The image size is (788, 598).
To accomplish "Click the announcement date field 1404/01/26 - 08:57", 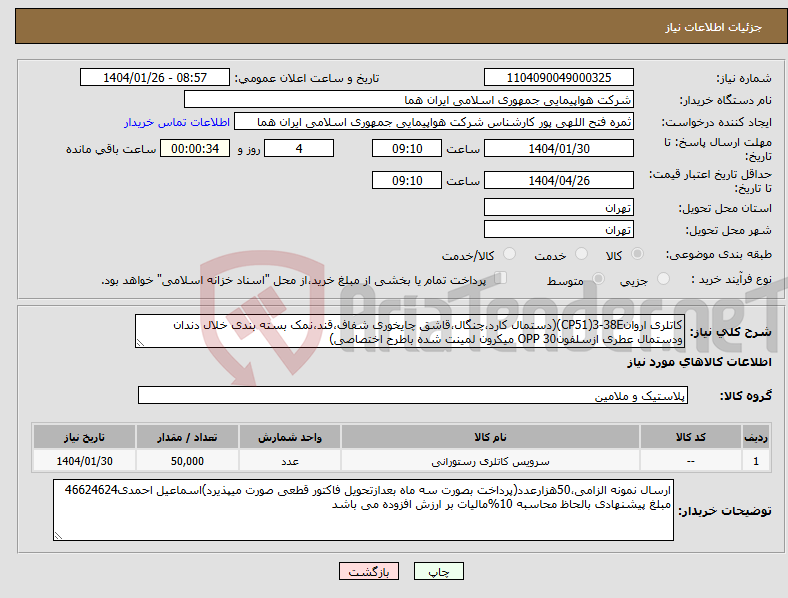I will click(x=155, y=77).
